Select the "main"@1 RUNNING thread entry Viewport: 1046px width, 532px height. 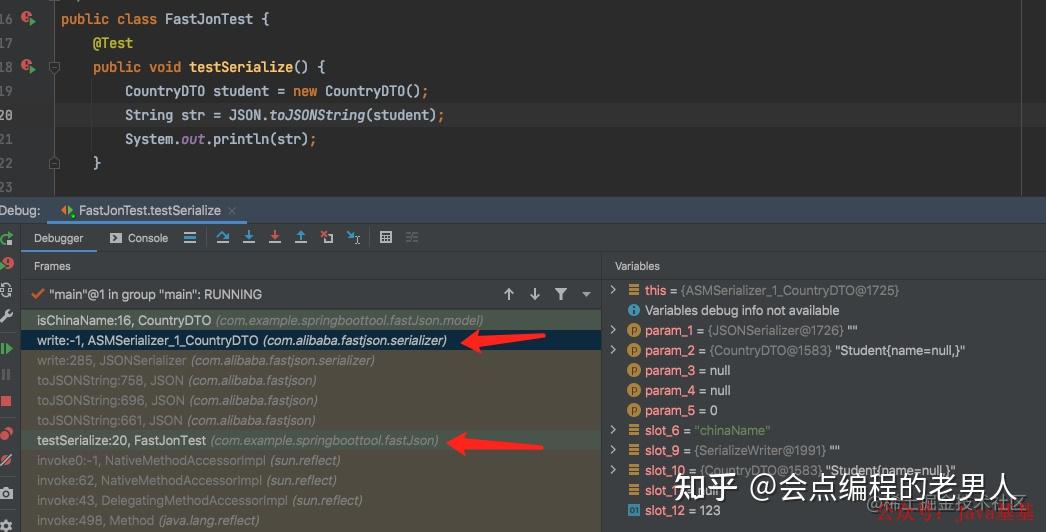point(147,294)
